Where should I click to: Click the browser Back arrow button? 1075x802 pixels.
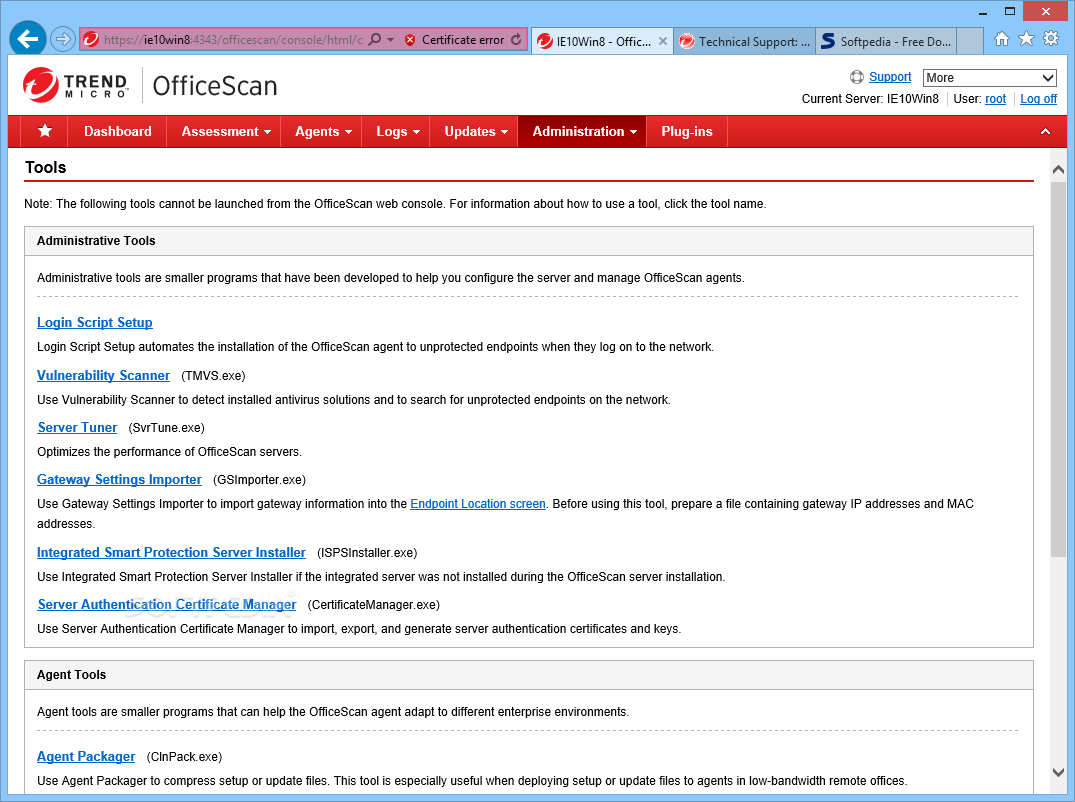coord(27,39)
